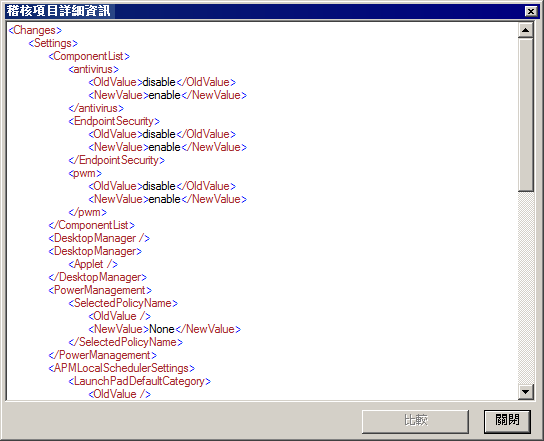The height and width of the screenshot is (441, 544).
Task: Click the opening ComponentList tag
Action: coord(89,56)
